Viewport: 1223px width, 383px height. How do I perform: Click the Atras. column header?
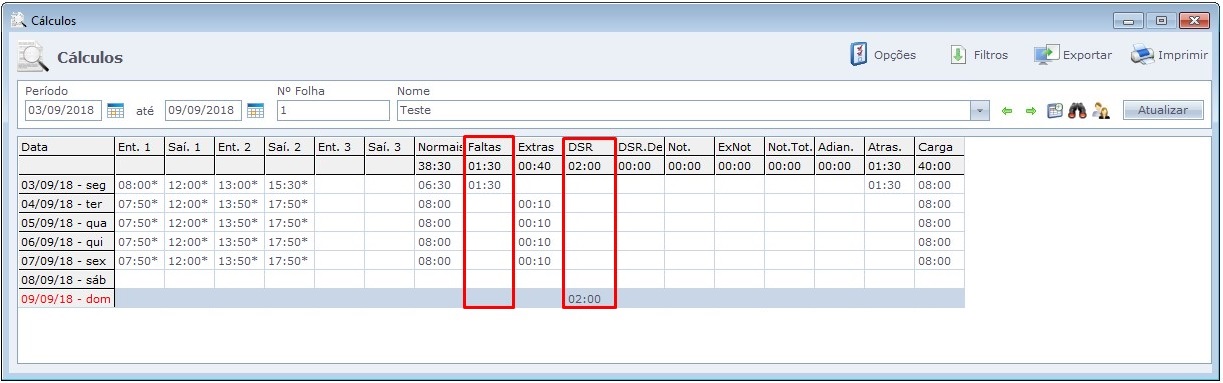pos(890,147)
